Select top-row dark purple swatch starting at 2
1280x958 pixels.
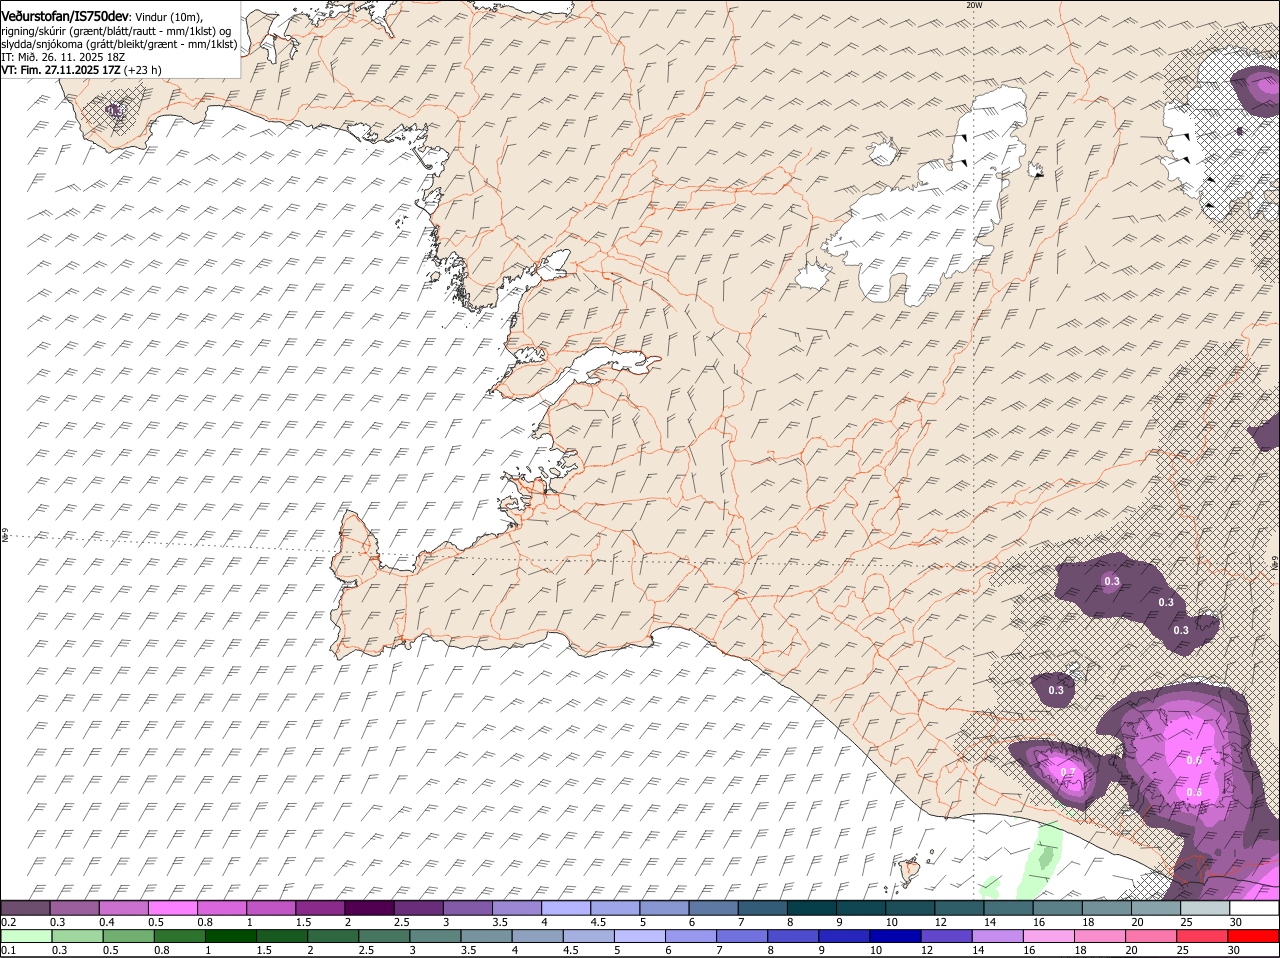coord(369,908)
